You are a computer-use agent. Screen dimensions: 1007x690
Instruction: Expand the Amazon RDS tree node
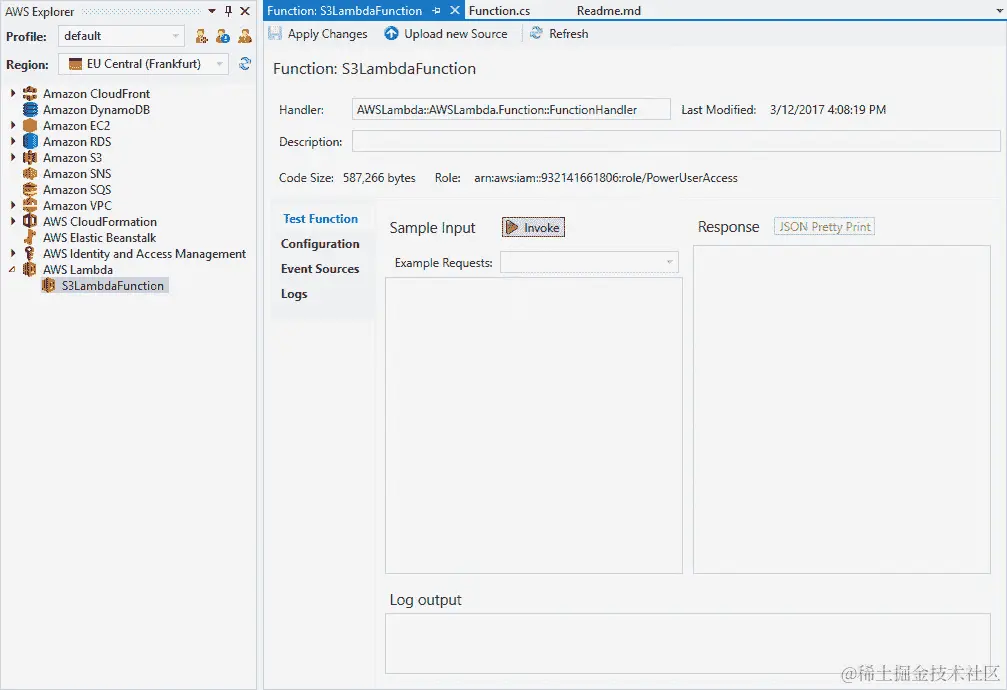13,141
